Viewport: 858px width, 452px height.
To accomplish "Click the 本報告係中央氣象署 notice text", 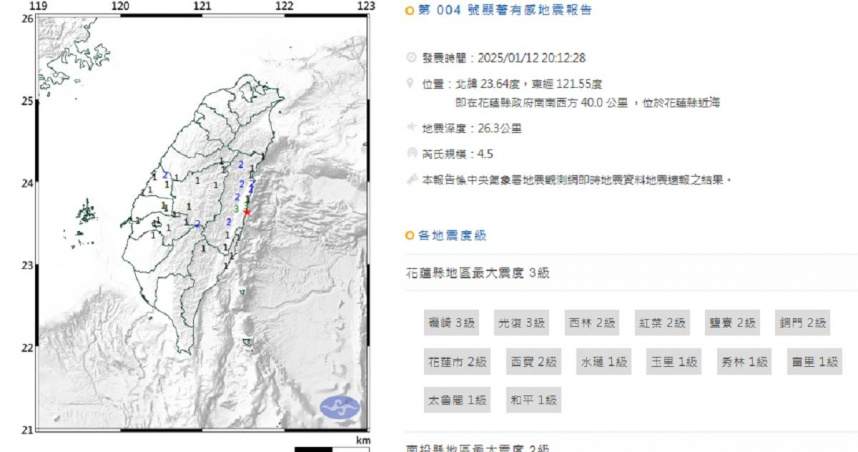I will (577, 180).
